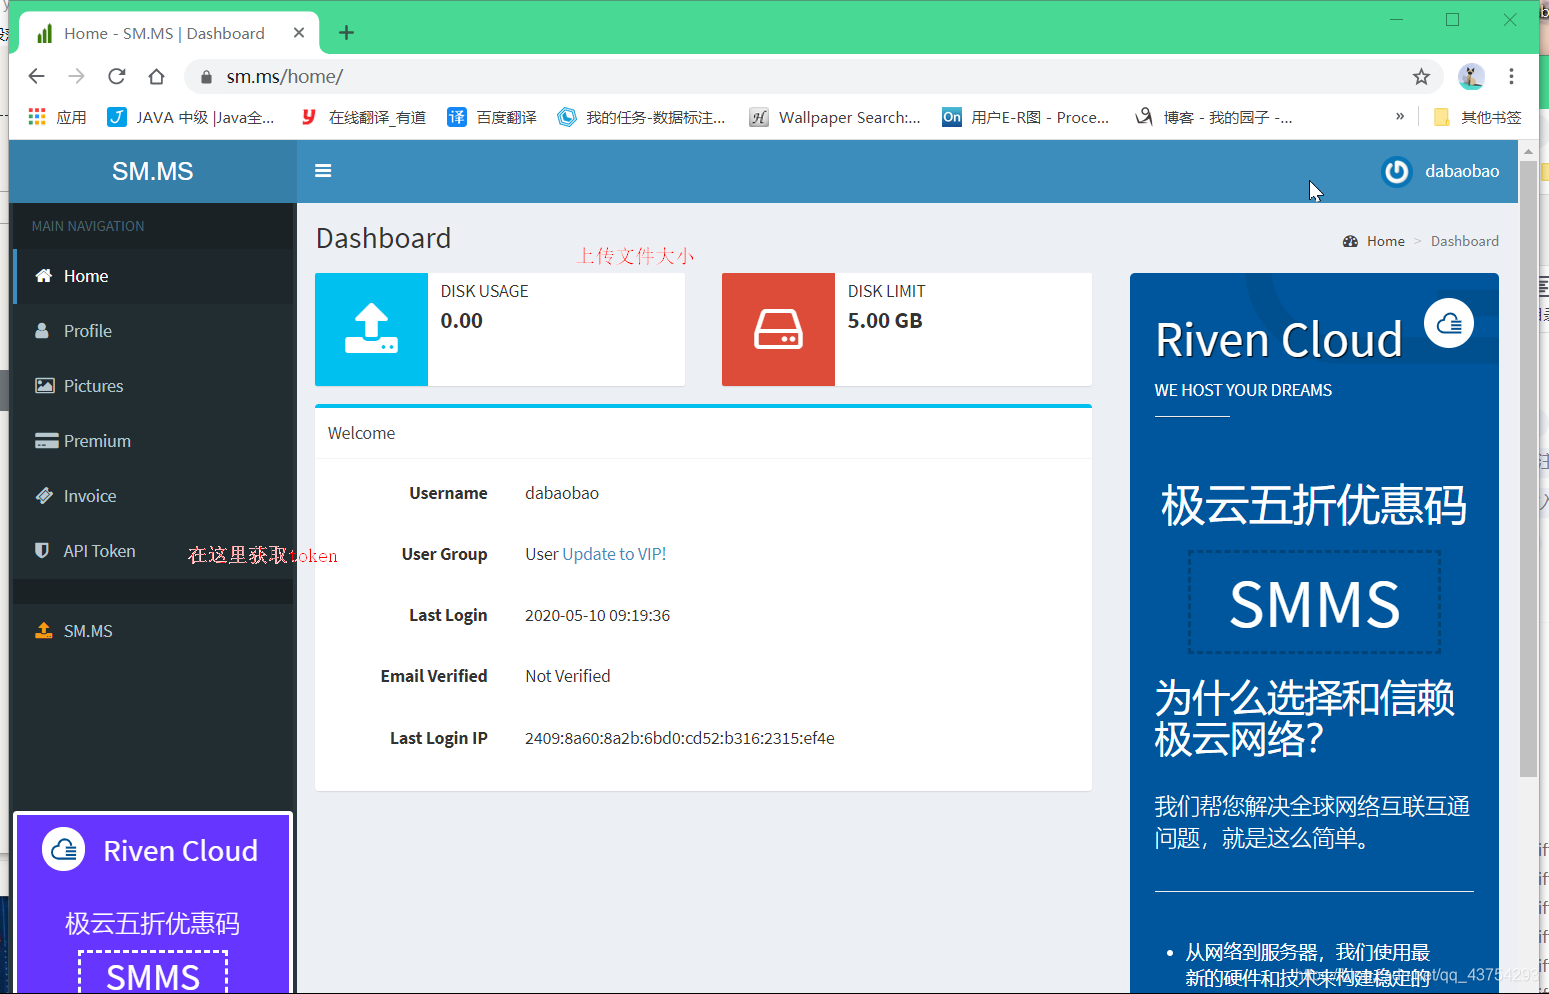The height and width of the screenshot is (994, 1549).
Task: Open the Profile page in sidebar
Action: pyautogui.click(x=154, y=331)
